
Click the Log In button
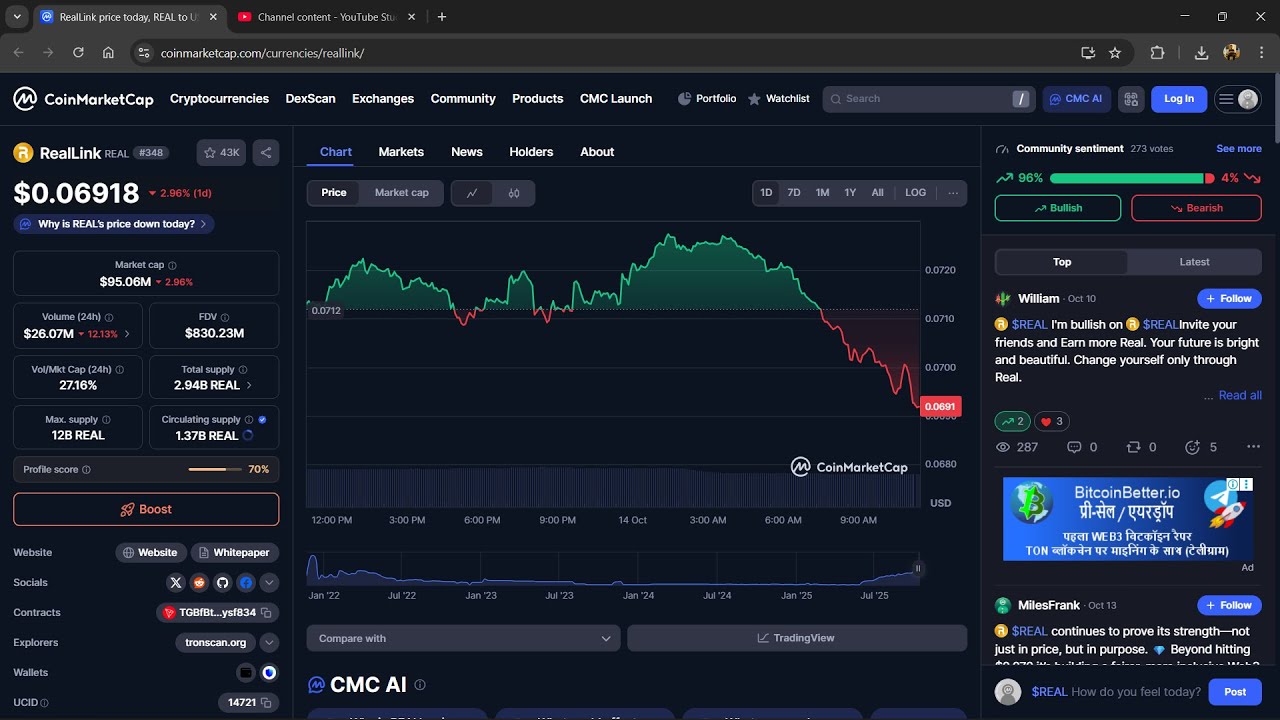coord(1179,99)
